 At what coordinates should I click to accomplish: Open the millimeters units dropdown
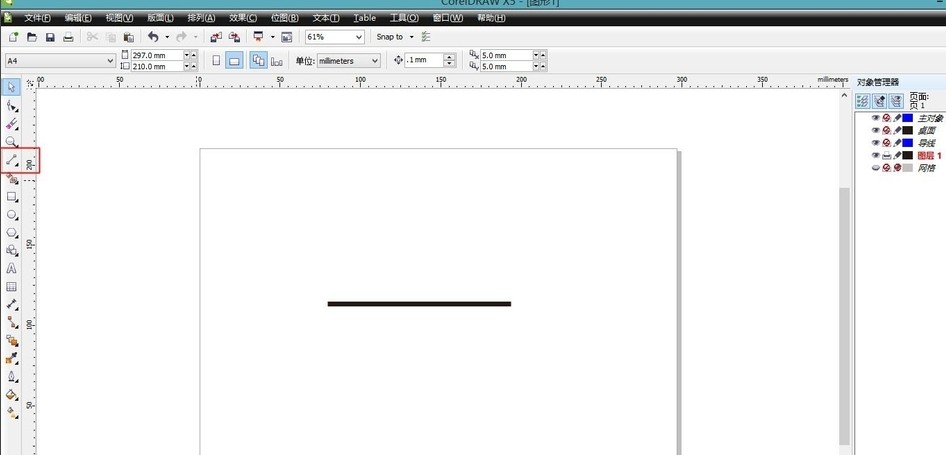tap(349, 60)
